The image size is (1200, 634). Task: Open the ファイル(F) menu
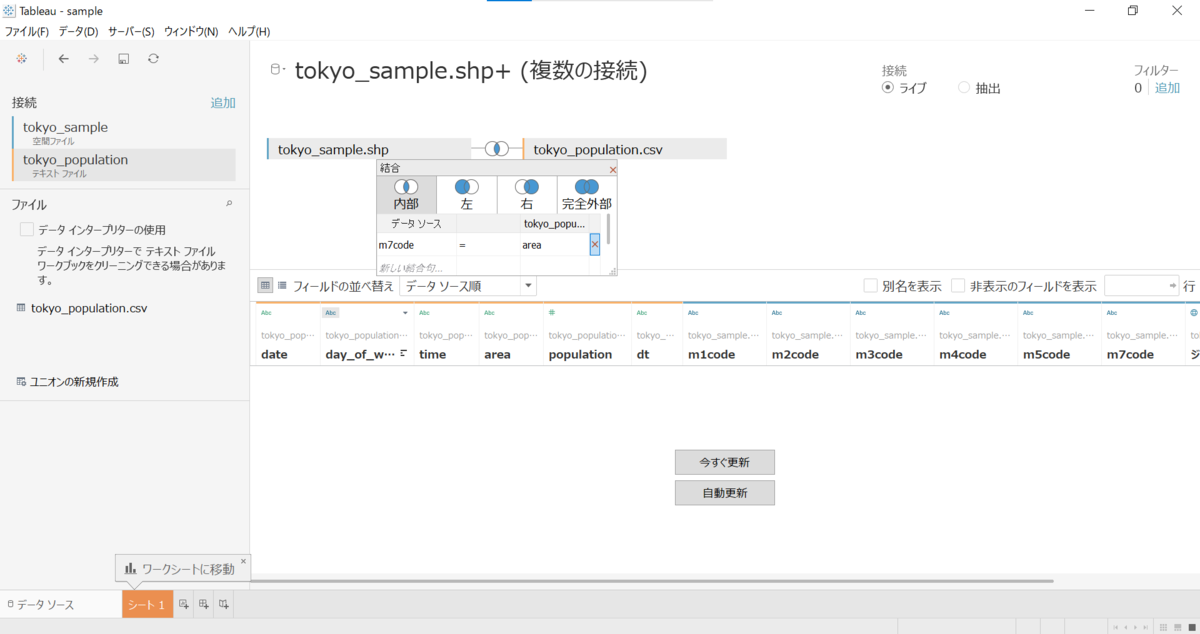pos(26,32)
